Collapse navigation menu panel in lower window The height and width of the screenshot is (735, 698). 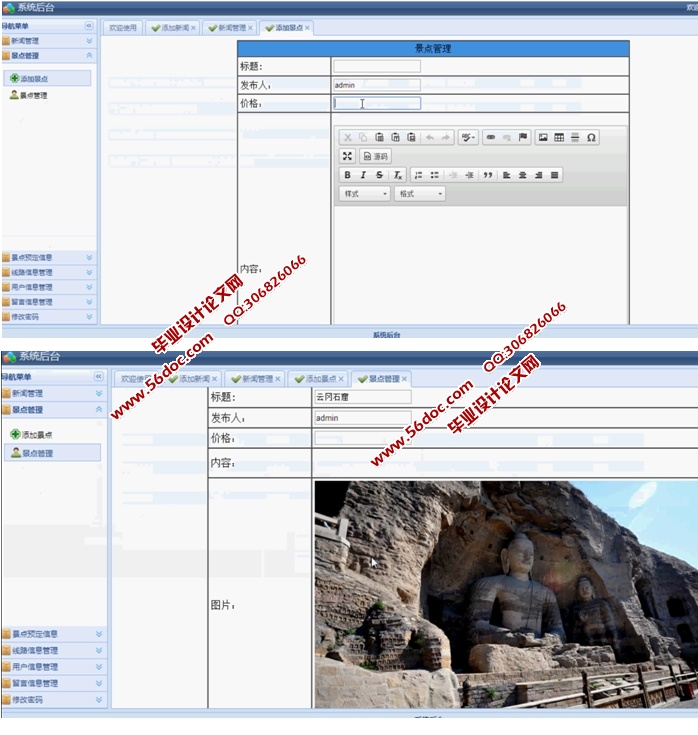[x=98, y=376]
